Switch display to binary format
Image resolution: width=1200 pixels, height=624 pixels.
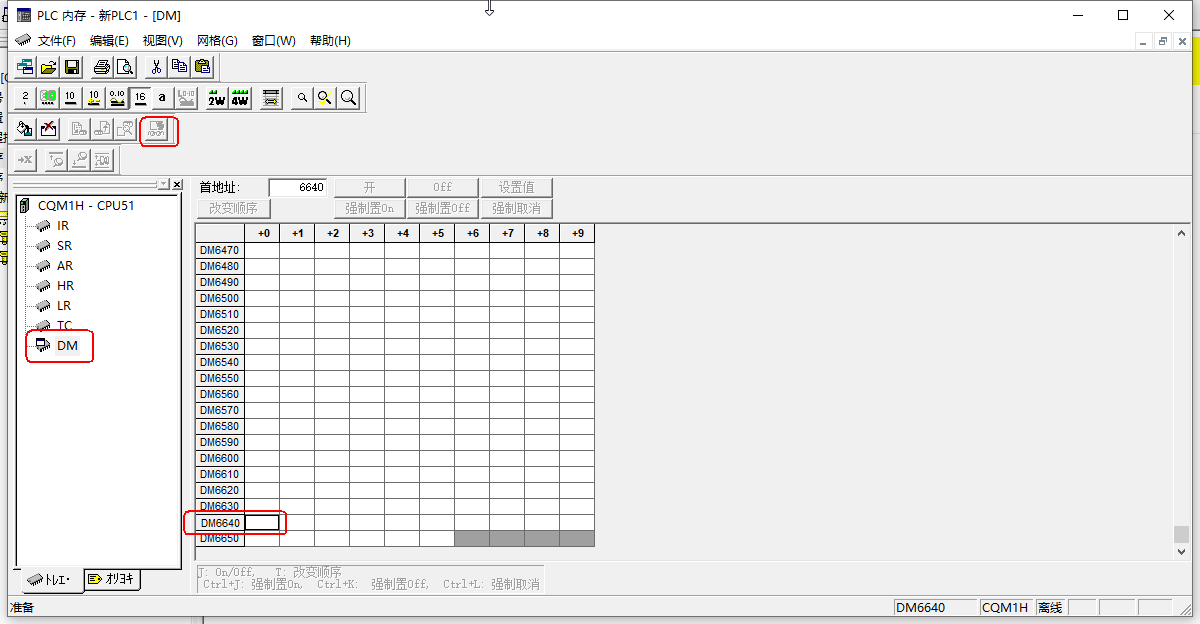pos(25,98)
